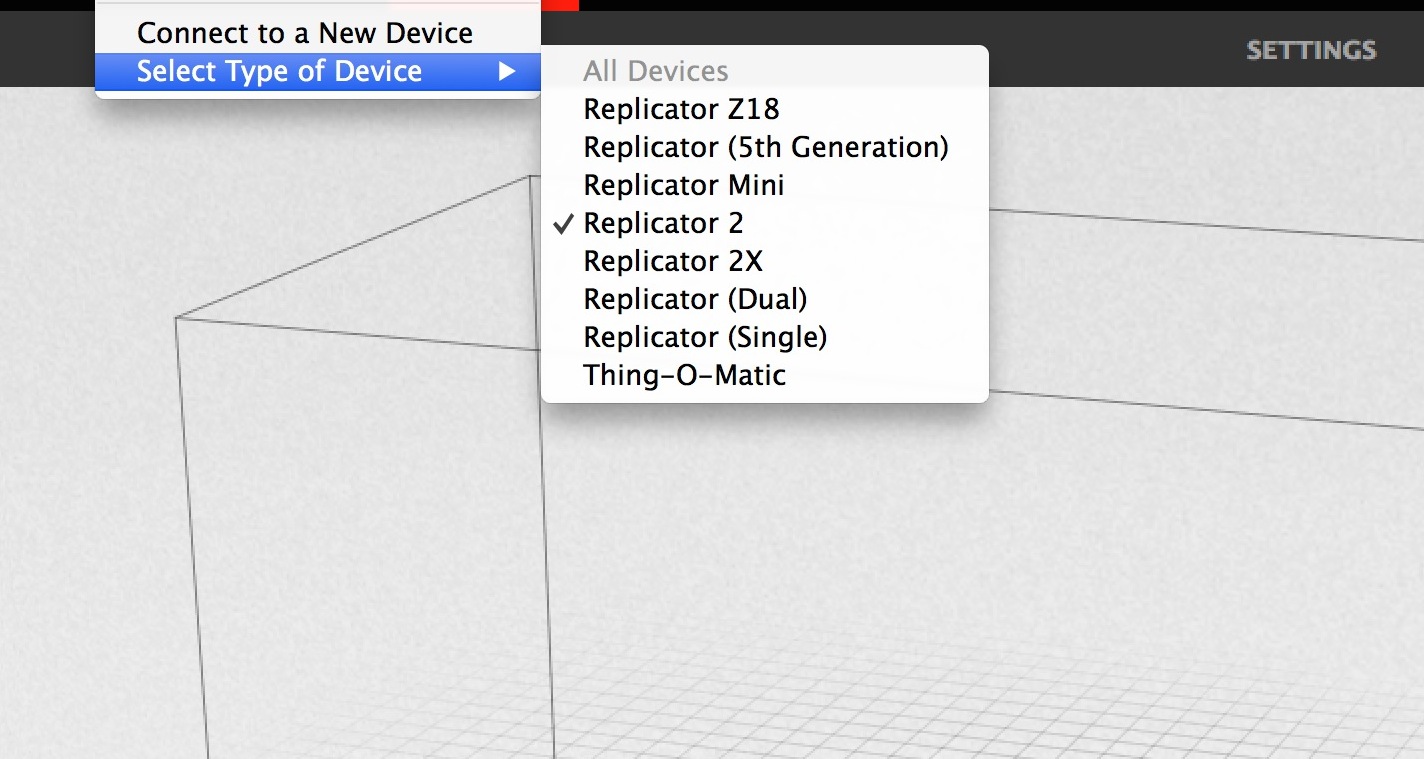Select Replicator (Dual) device type
Screen dimensions: 1424x759
695,299
